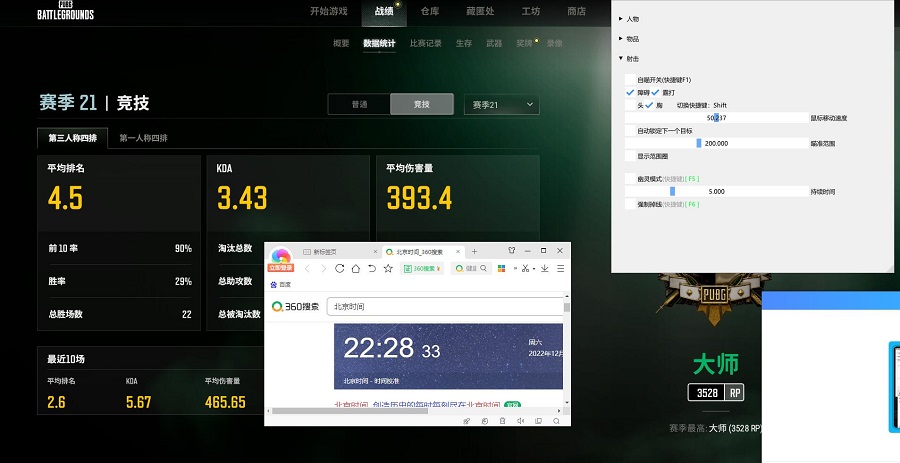Switch to the 概要 sub-tab
Screen dimensions: 900x463
tap(341, 43)
